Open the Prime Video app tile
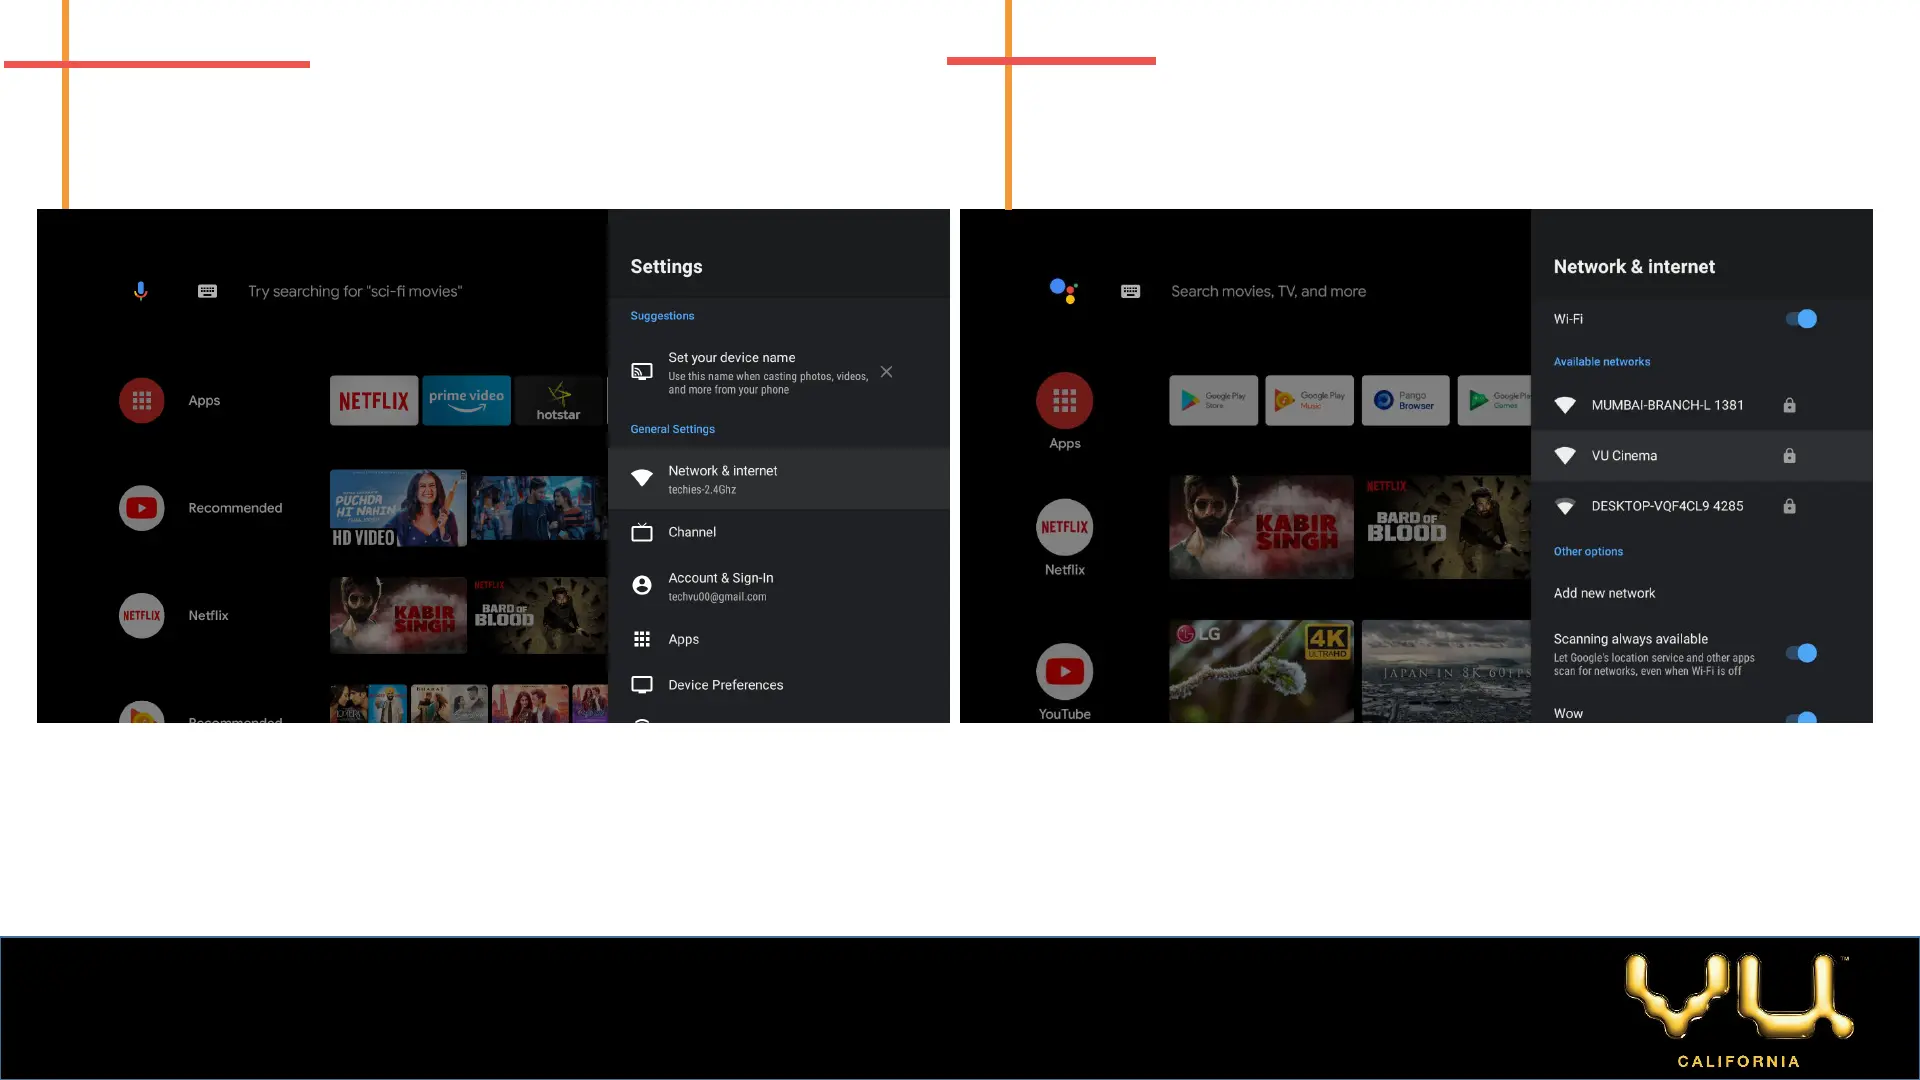 coord(466,400)
